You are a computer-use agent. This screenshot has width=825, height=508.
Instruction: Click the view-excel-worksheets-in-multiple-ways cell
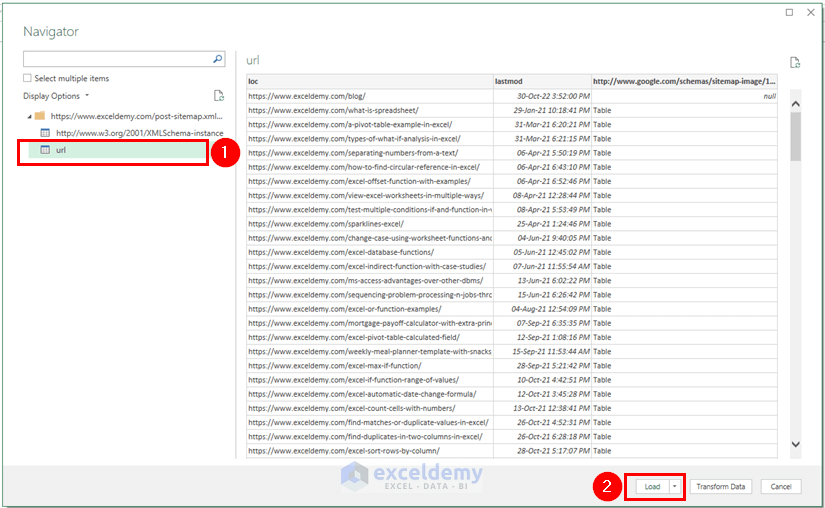point(369,196)
